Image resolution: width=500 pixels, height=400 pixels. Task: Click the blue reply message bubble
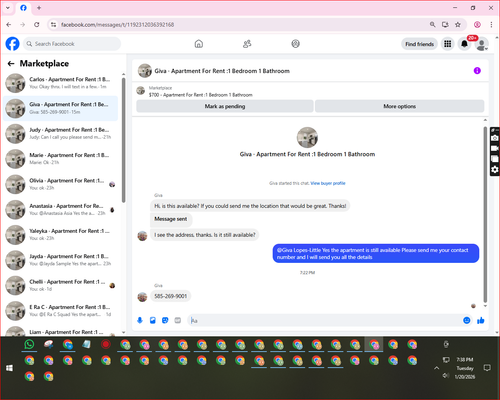376,254
